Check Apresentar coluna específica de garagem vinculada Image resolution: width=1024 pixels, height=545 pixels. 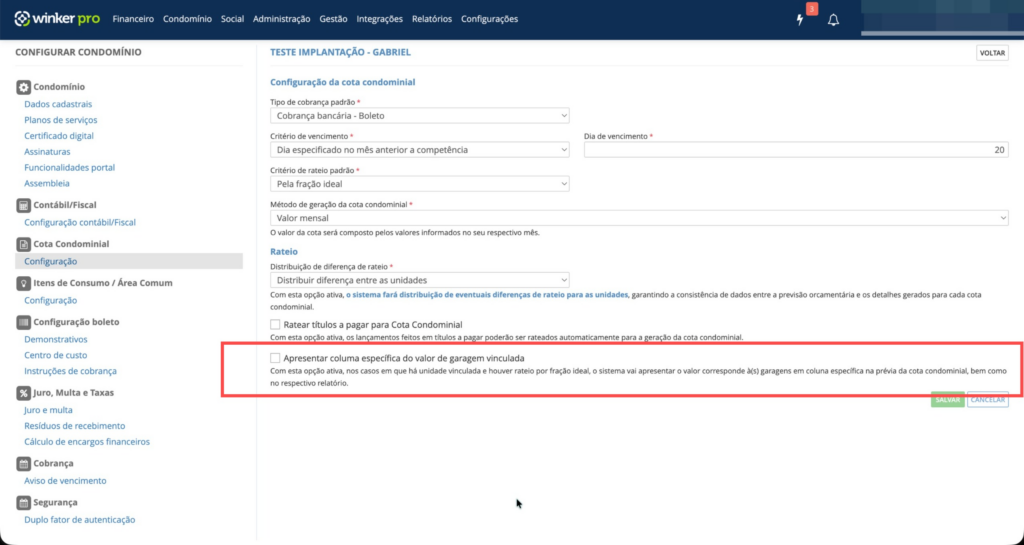click(x=276, y=357)
